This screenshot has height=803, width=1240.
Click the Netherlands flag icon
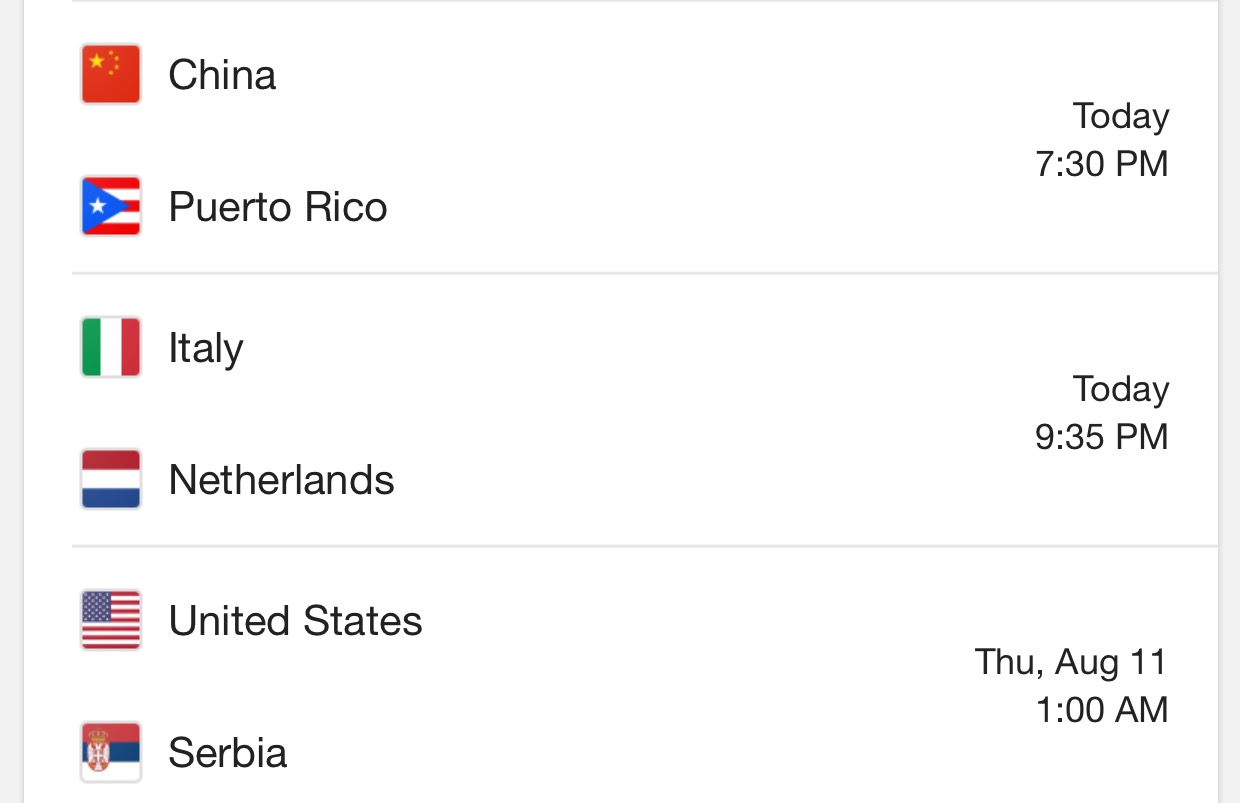tap(111, 480)
